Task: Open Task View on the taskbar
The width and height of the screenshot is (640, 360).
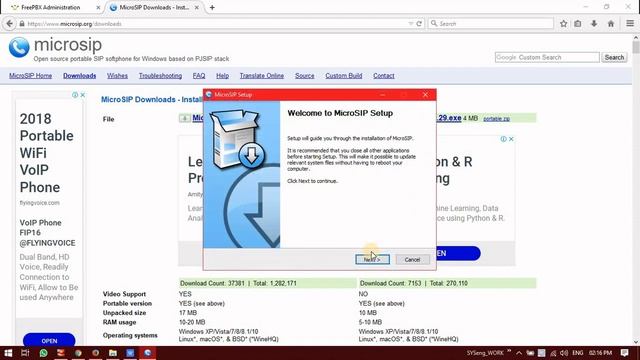Action: coord(25,353)
